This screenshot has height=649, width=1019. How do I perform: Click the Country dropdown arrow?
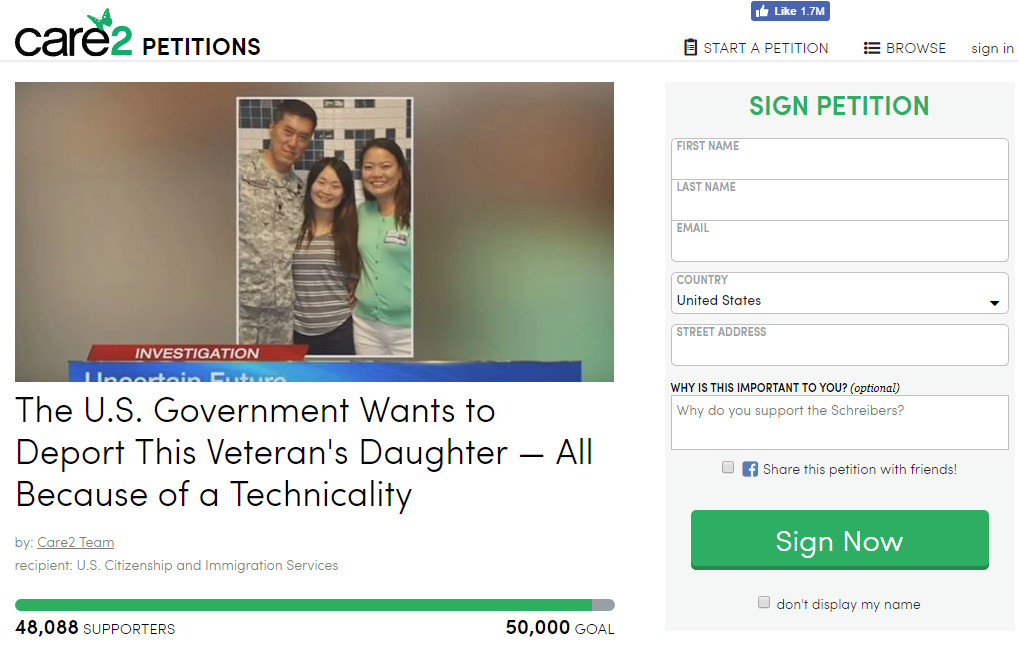click(994, 303)
